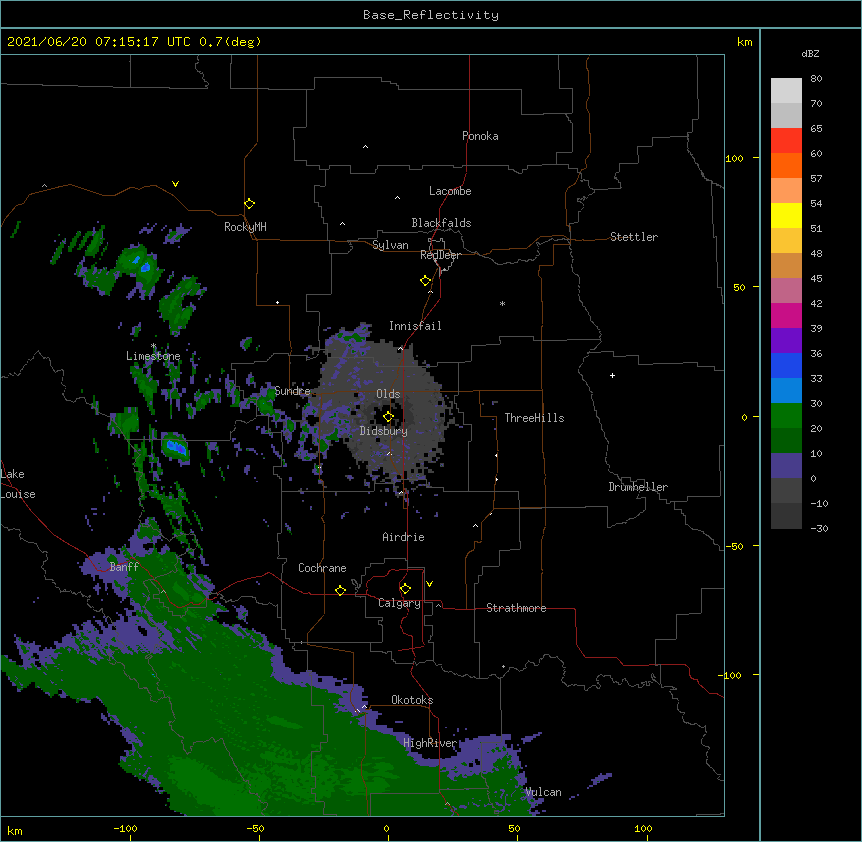Image resolution: width=862 pixels, height=842 pixels.
Task: Select the slate purple 10-0 dBZ swatch
Action: click(786, 466)
